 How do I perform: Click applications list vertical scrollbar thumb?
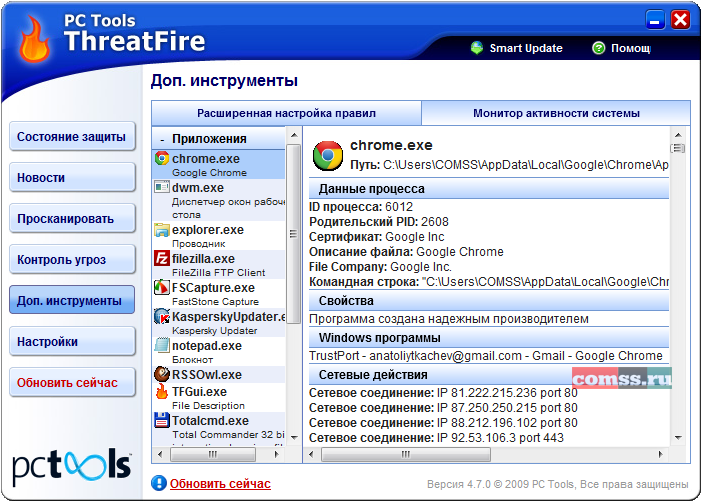[294, 233]
